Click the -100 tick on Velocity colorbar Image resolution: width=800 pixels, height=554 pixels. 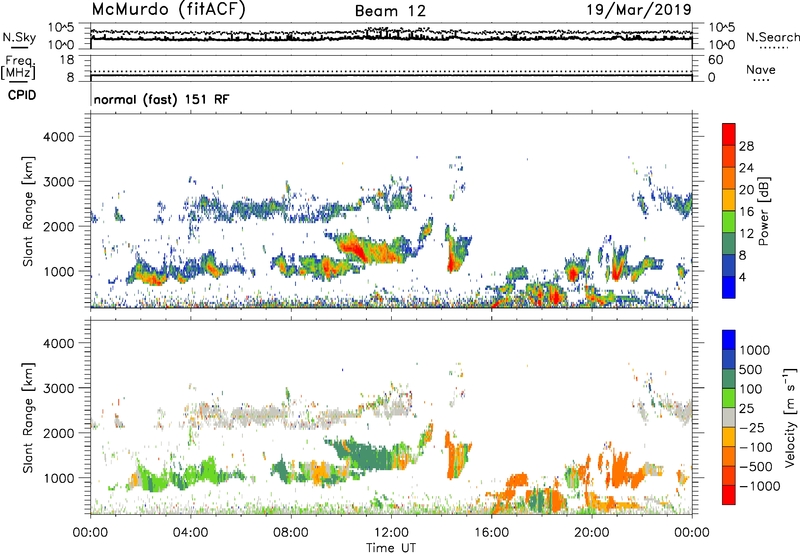point(756,447)
